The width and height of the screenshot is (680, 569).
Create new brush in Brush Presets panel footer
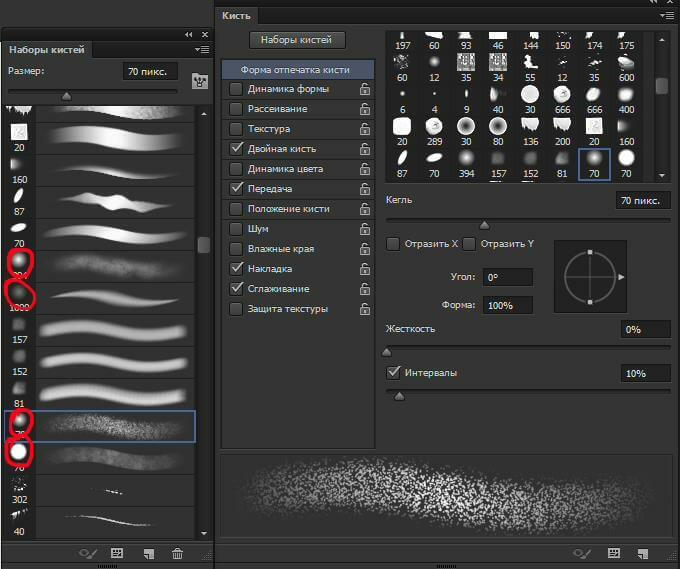pos(147,552)
